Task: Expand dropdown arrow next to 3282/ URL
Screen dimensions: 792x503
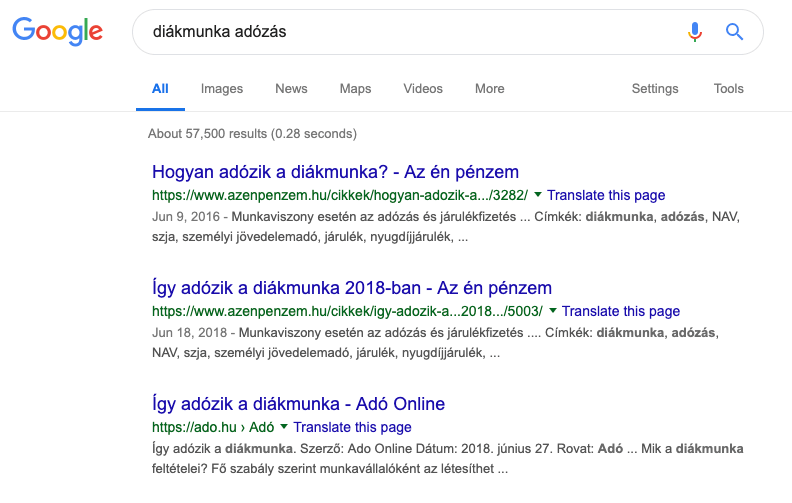Action: click(537, 195)
